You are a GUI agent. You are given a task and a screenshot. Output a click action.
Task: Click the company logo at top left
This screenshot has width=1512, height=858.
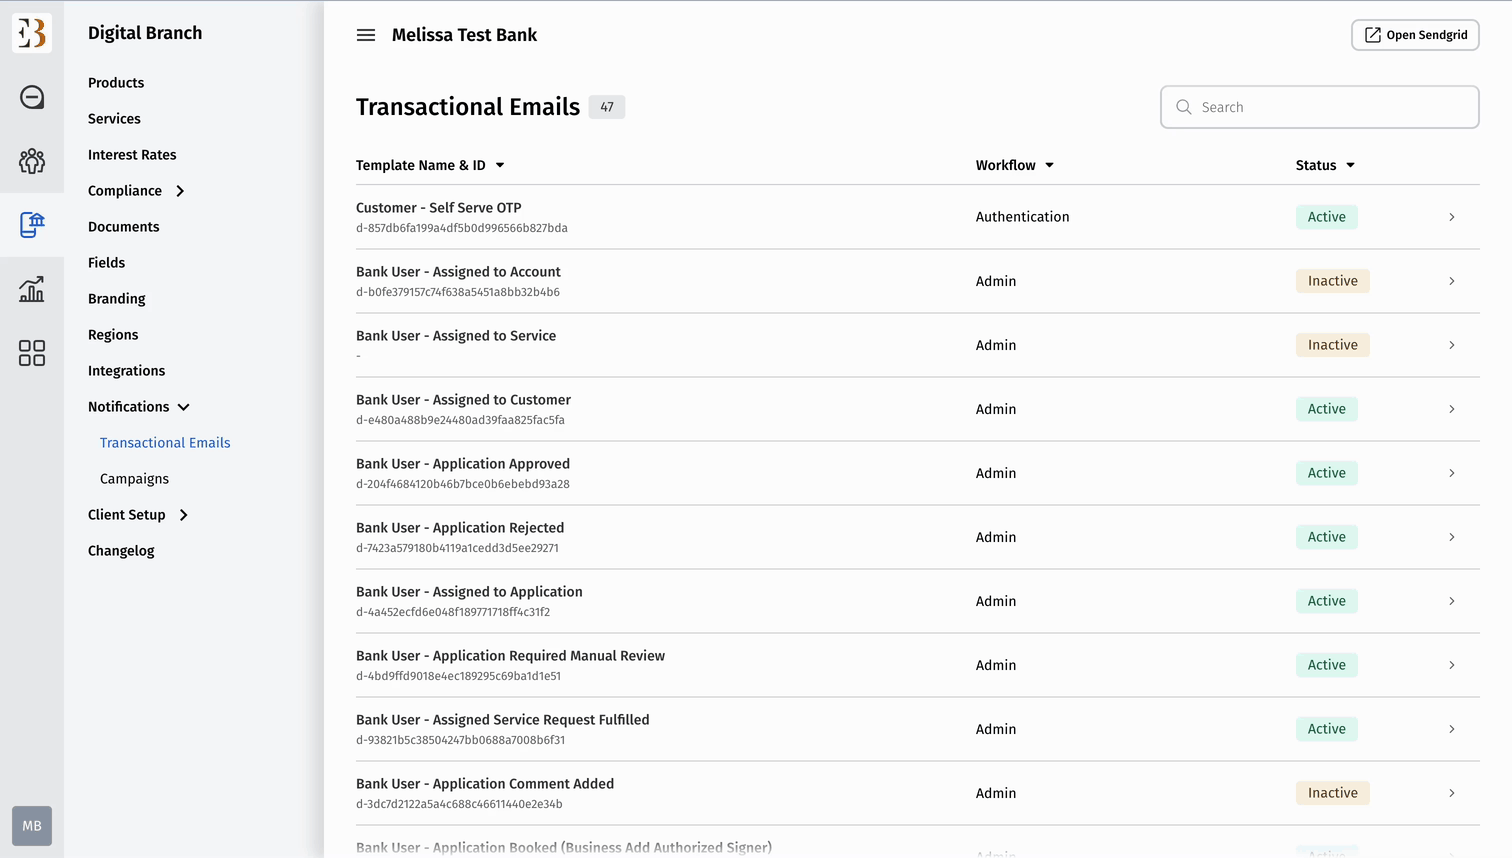tap(32, 33)
